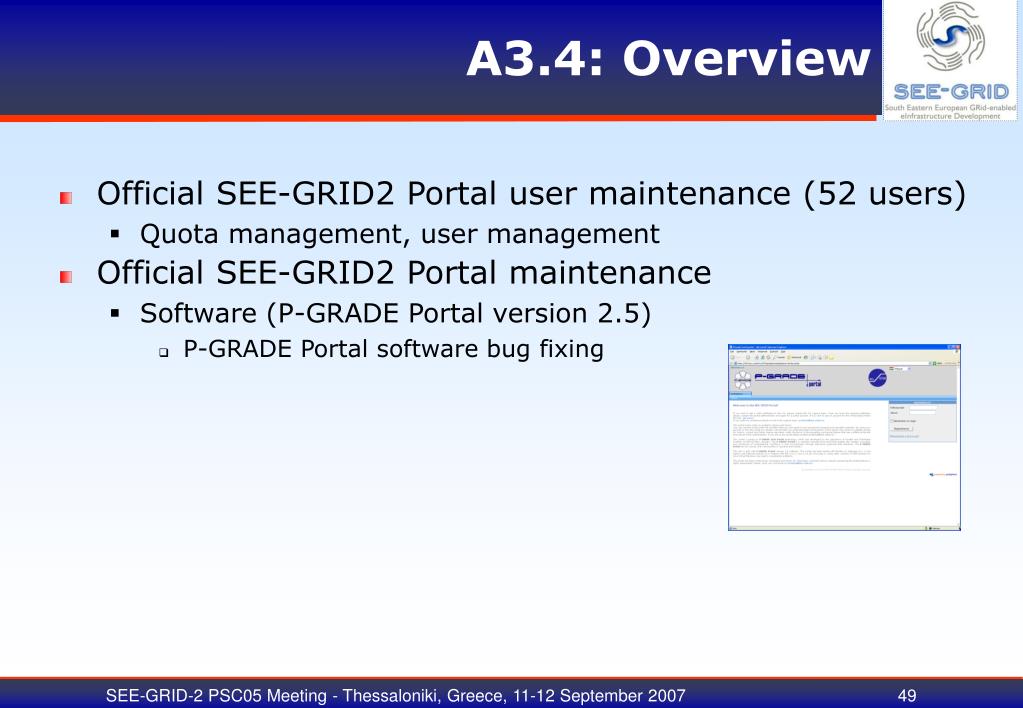The width and height of the screenshot is (1023, 708).
Task: Open the browser menu bar in portal screenshot
Action: 844,352
